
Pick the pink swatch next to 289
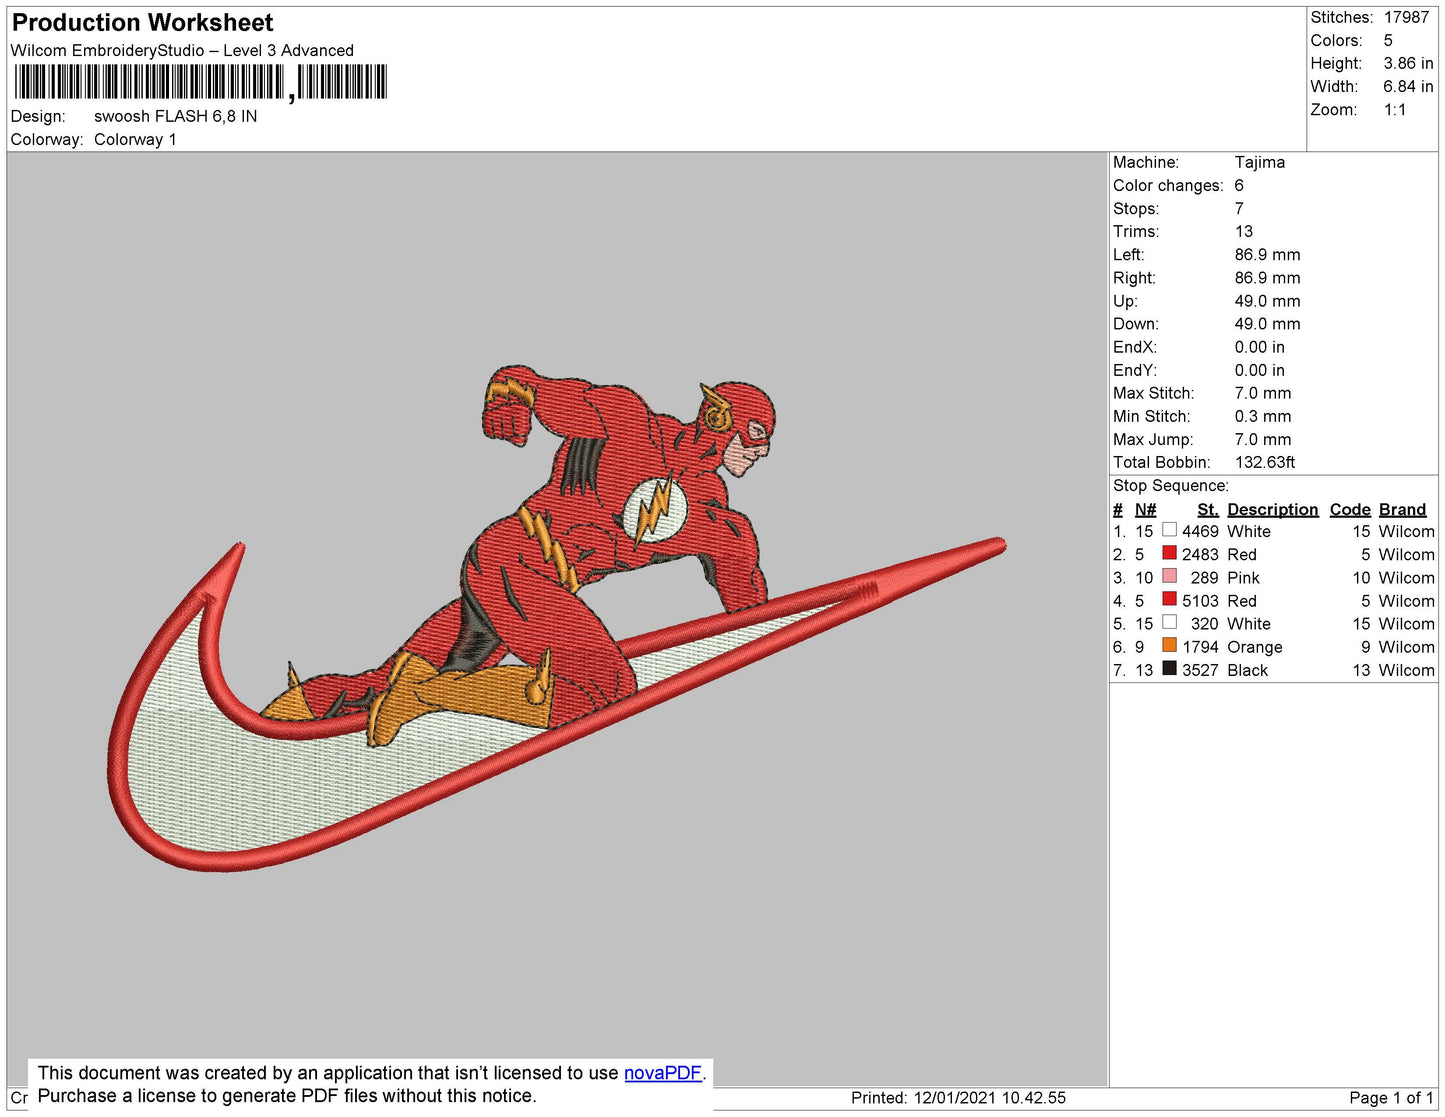coord(1169,576)
